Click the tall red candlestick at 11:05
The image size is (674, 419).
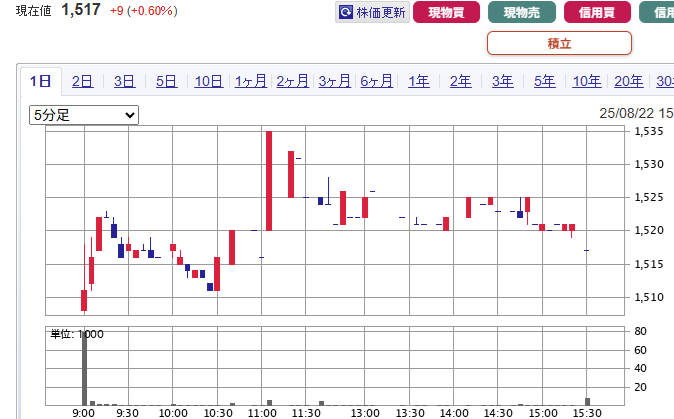click(x=269, y=181)
